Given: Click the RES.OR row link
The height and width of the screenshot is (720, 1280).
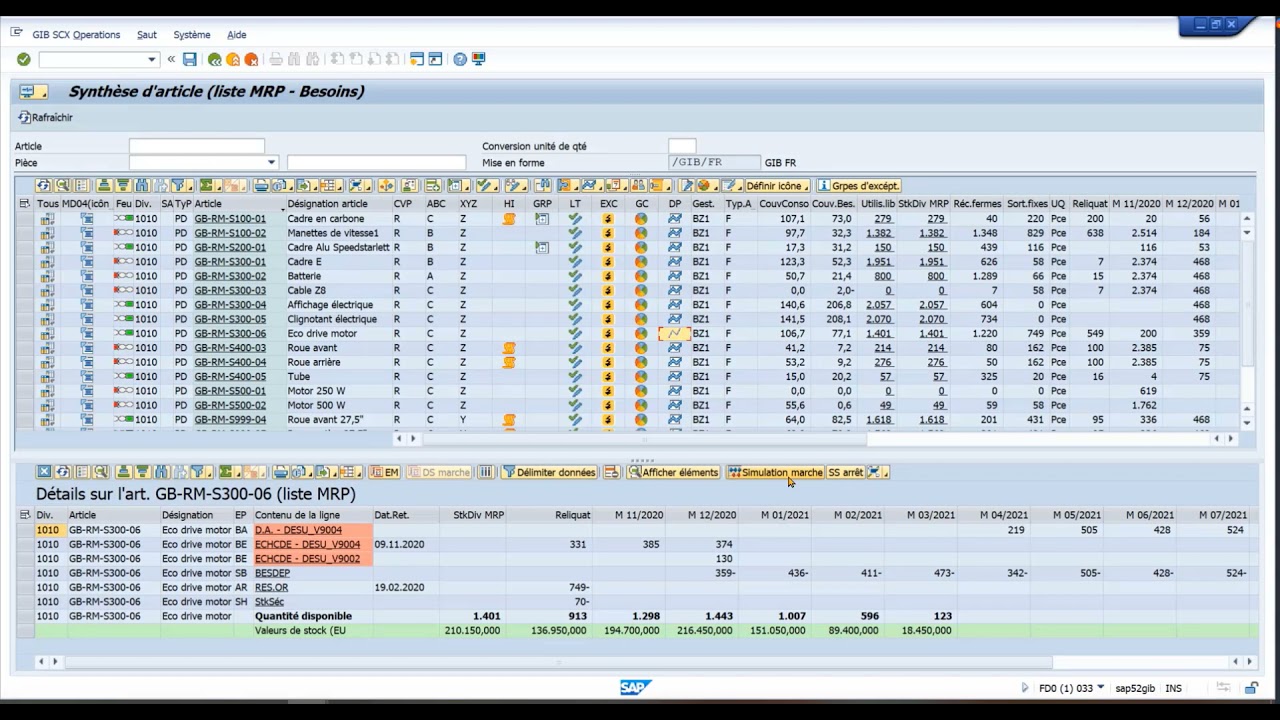Looking at the screenshot, I should click(271, 588).
